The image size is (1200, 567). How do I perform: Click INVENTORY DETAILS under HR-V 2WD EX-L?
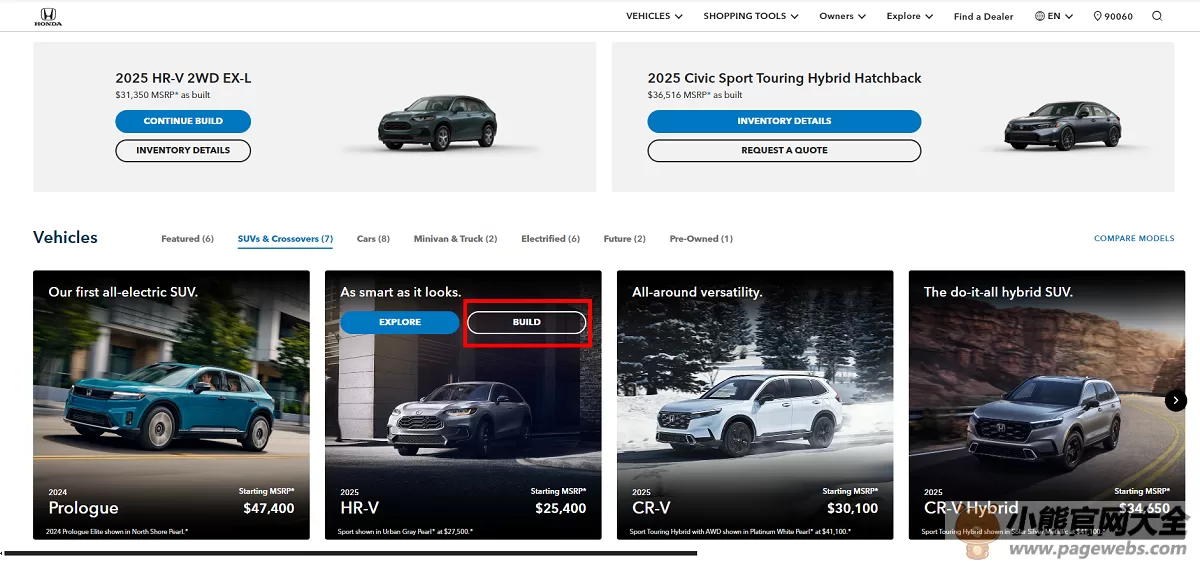point(183,150)
